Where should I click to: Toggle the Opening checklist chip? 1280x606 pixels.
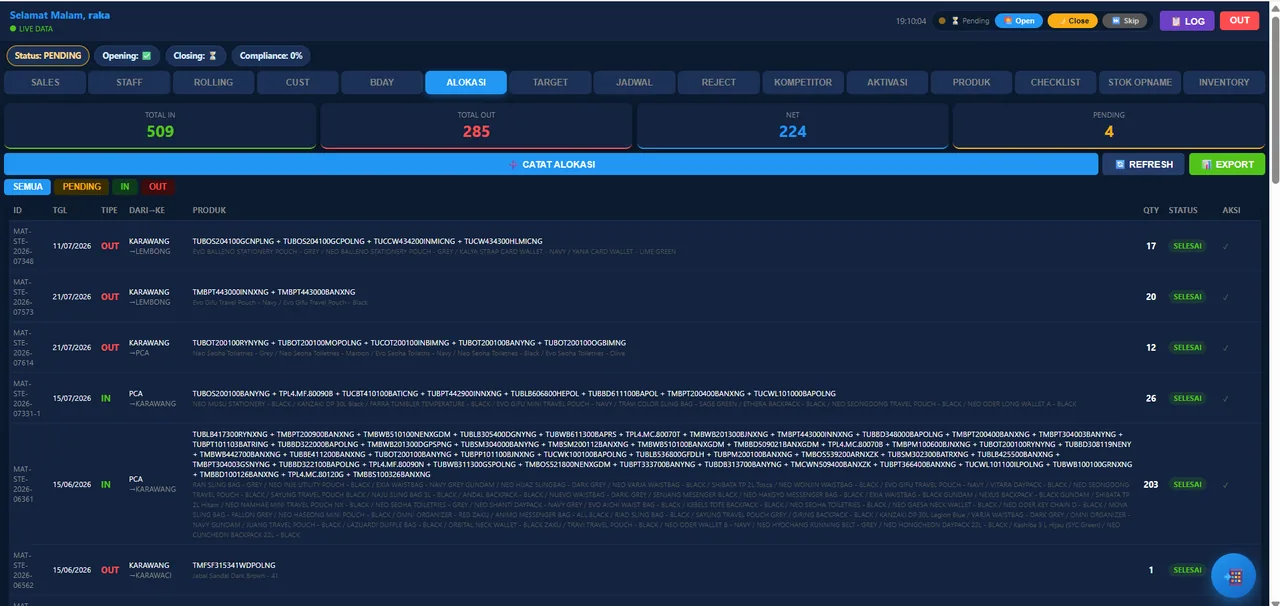126,56
